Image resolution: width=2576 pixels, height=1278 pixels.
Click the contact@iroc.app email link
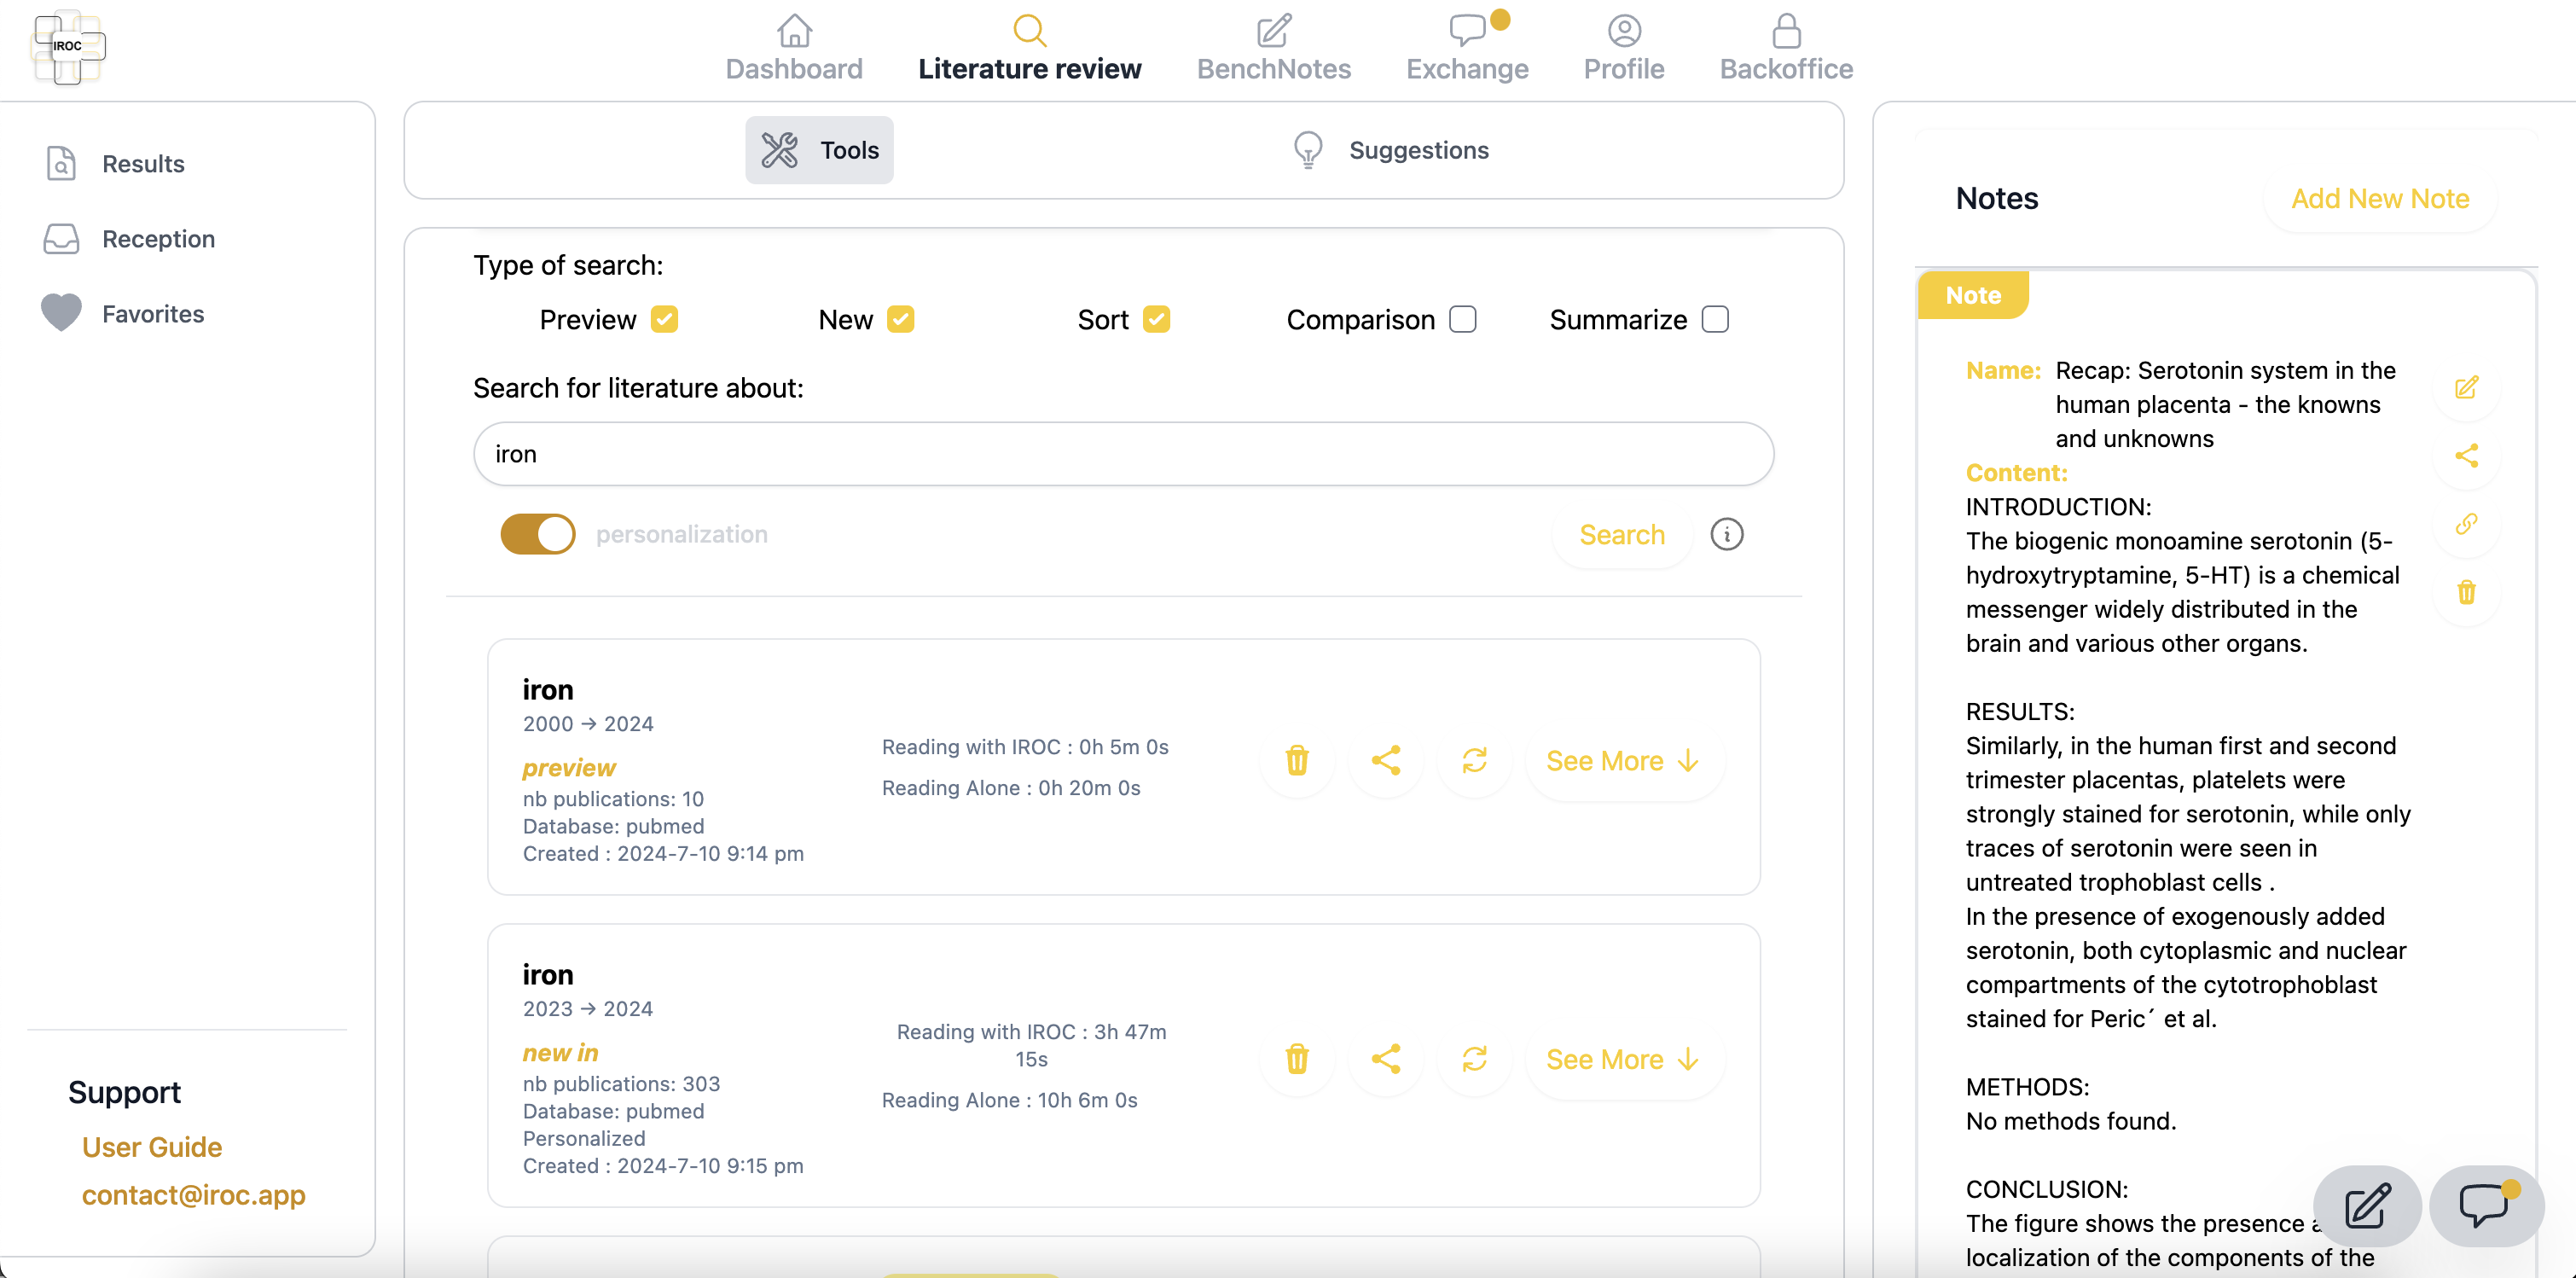point(194,1194)
